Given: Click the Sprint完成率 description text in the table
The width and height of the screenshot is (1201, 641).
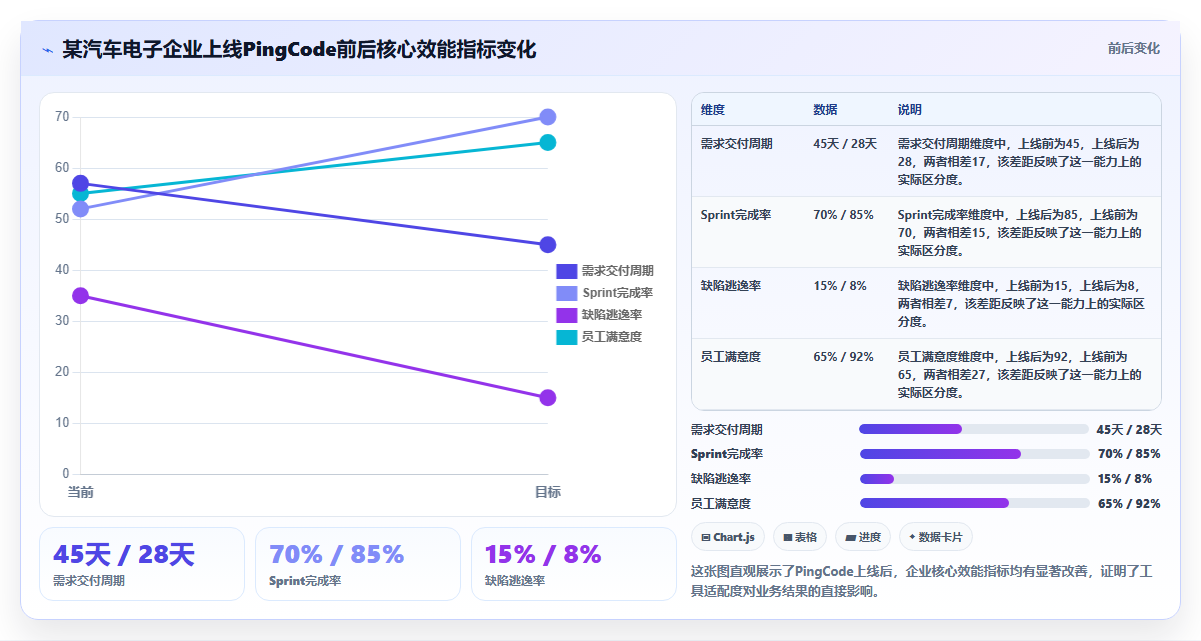Looking at the screenshot, I should point(1020,233).
